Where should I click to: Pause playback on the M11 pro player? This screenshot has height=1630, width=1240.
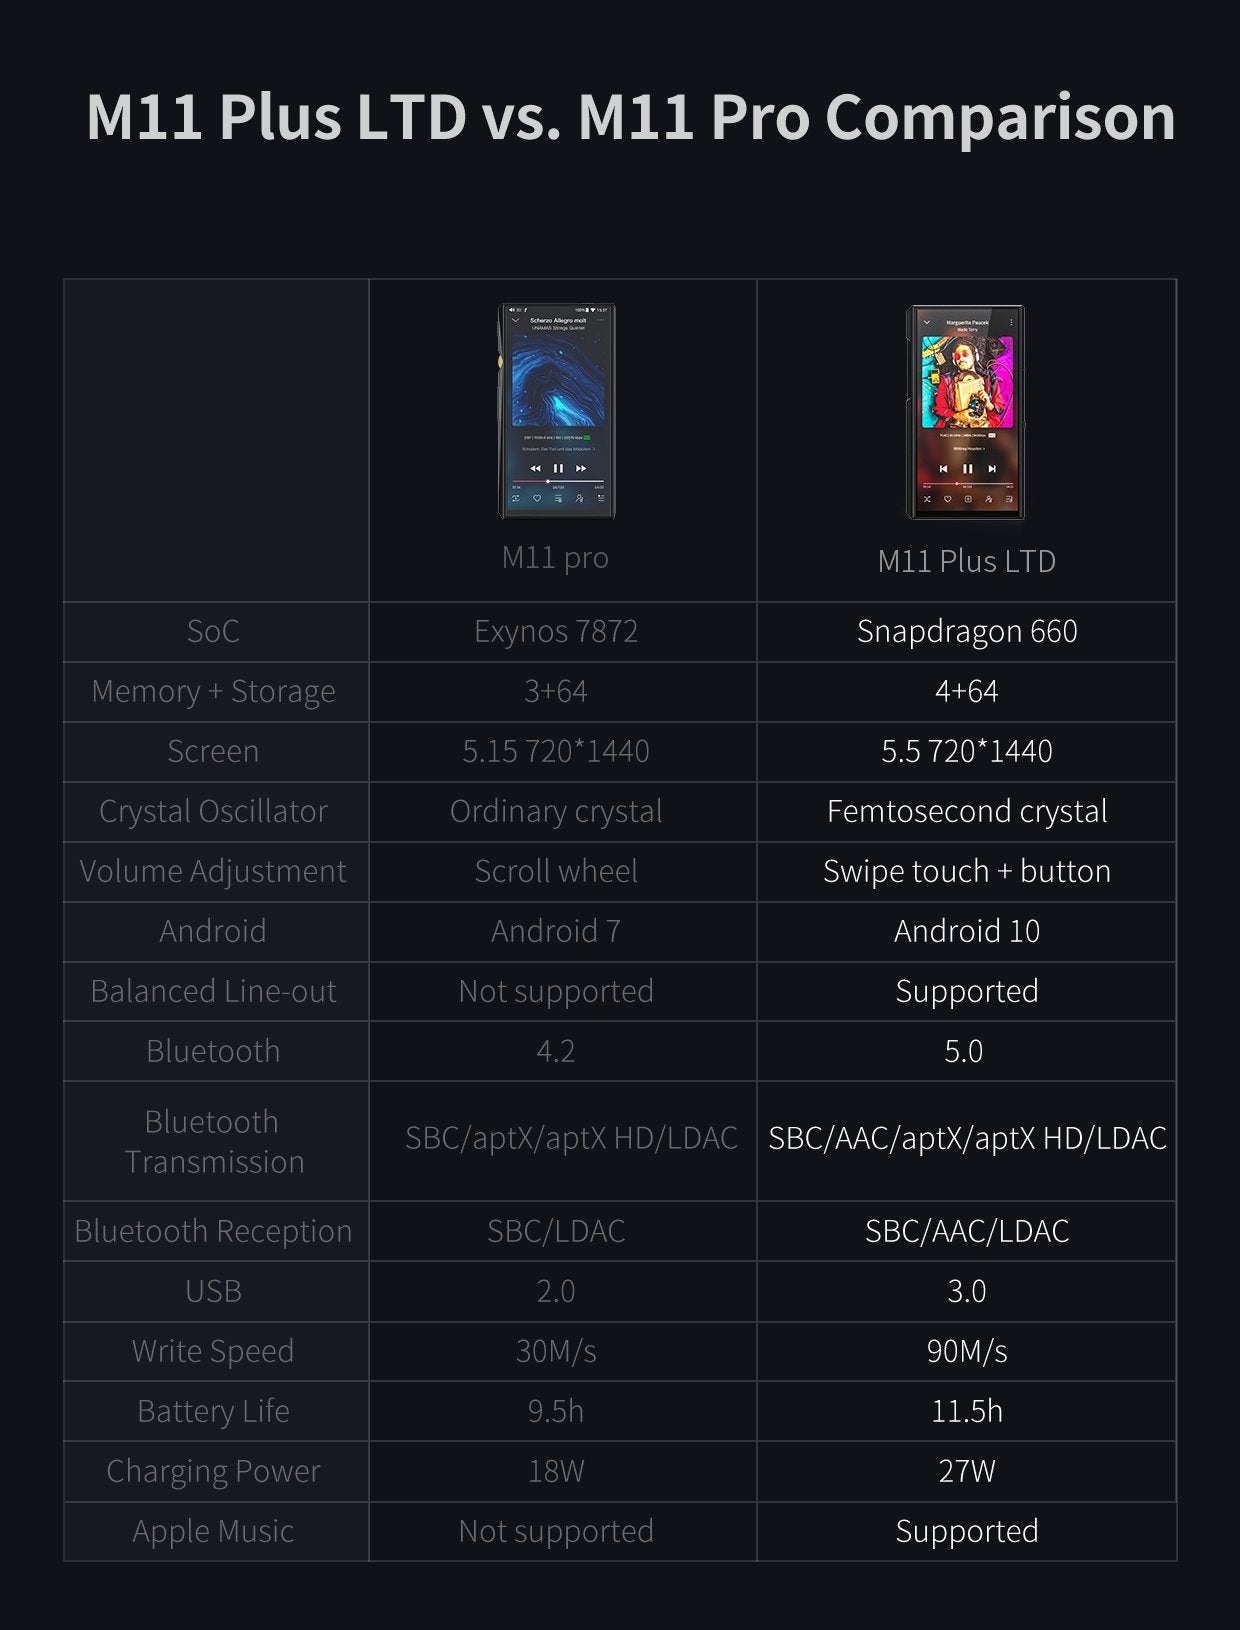click(x=558, y=468)
